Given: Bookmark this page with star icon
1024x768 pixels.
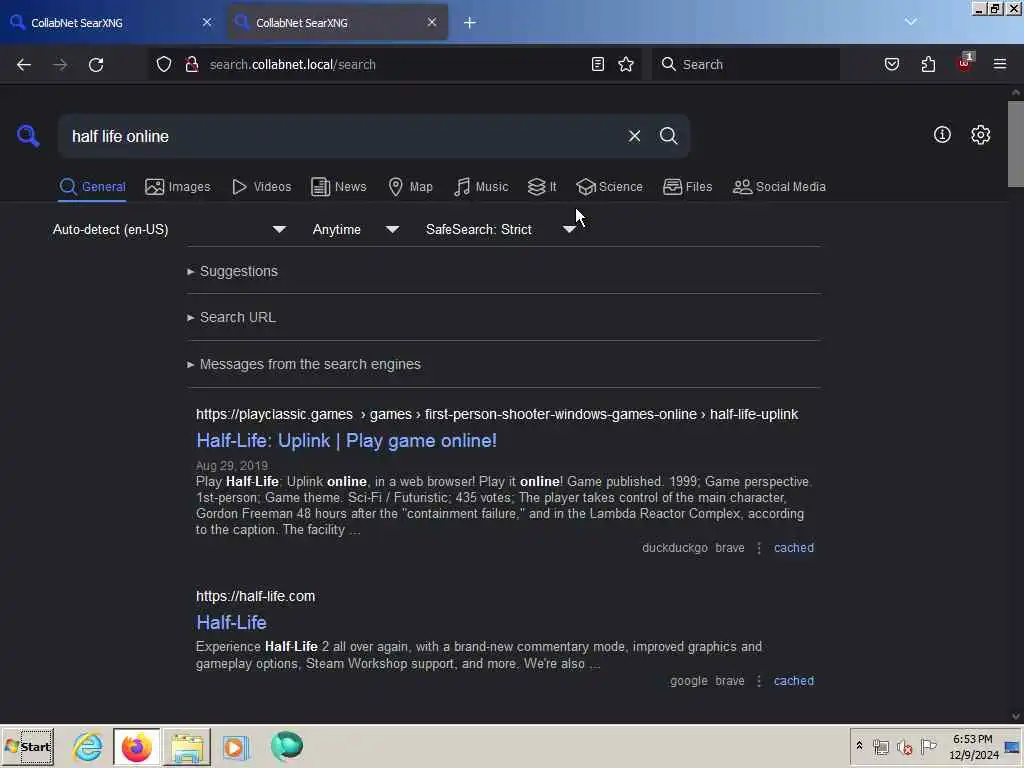Looking at the screenshot, I should (626, 64).
